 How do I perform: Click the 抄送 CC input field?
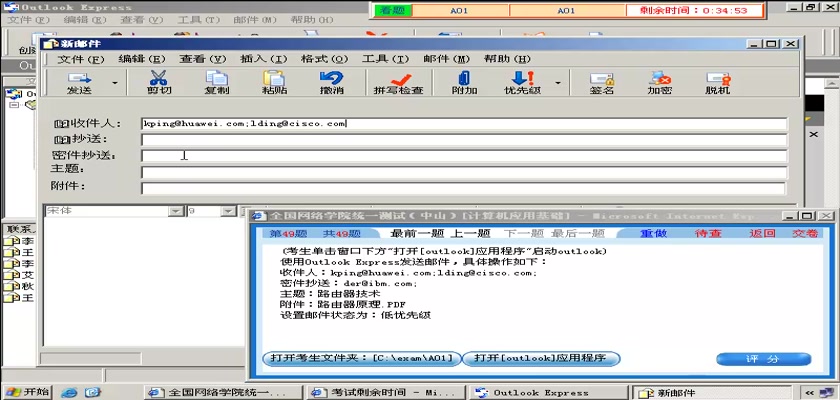pyautogui.click(x=464, y=140)
